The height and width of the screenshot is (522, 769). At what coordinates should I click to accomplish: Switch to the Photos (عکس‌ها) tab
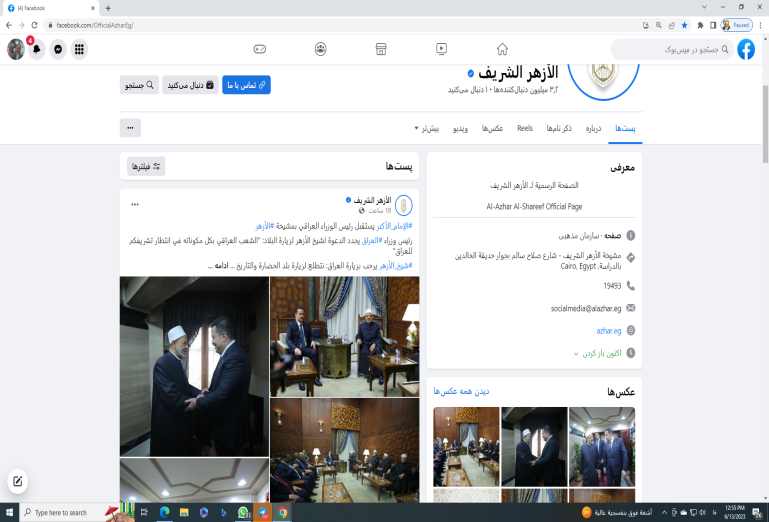pos(492,129)
